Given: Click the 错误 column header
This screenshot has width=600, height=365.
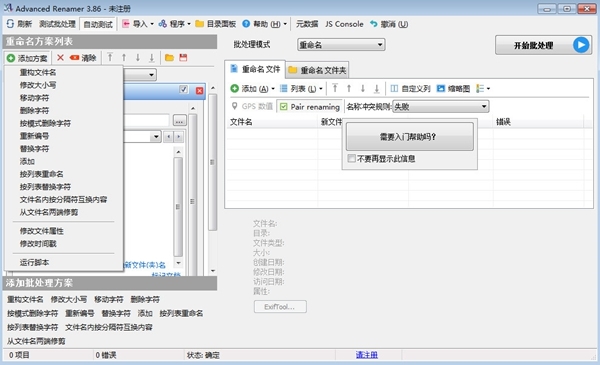Looking at the screenshot, I should 538,122.
